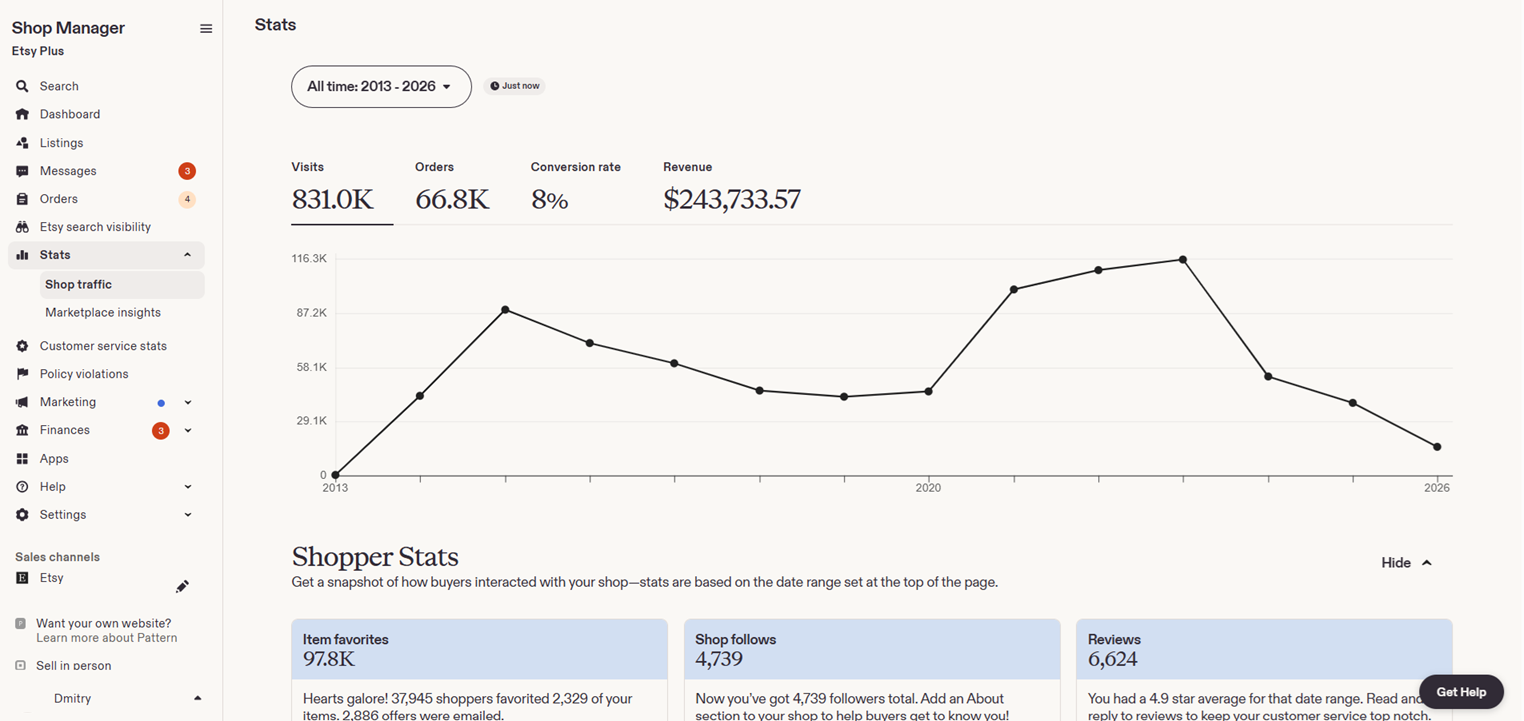Open Search via the magnifier icon

(22, 86)
